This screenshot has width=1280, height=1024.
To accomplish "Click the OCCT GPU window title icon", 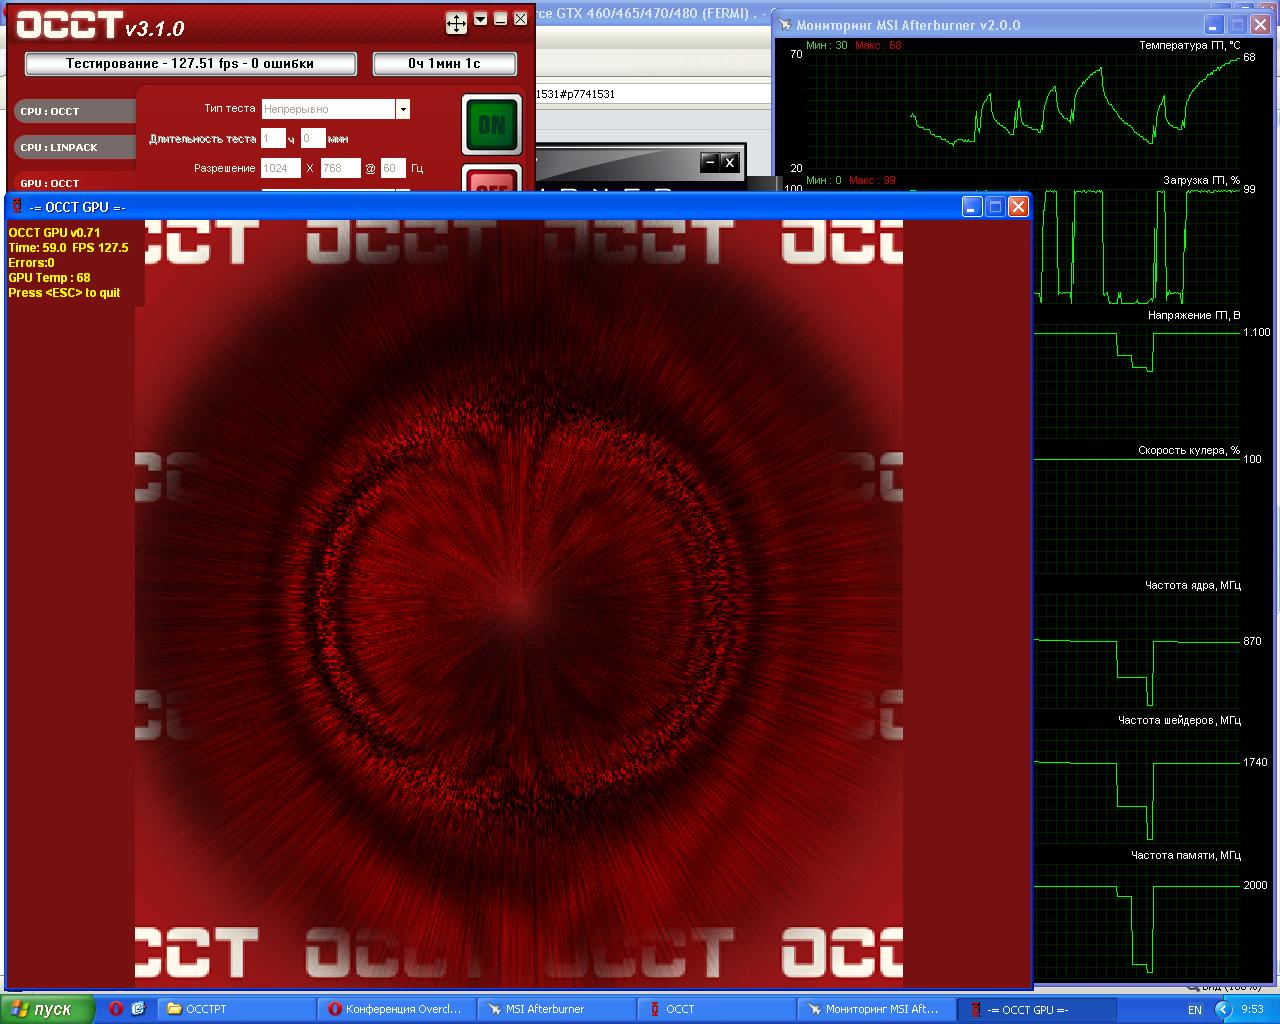I will (16, 206).
